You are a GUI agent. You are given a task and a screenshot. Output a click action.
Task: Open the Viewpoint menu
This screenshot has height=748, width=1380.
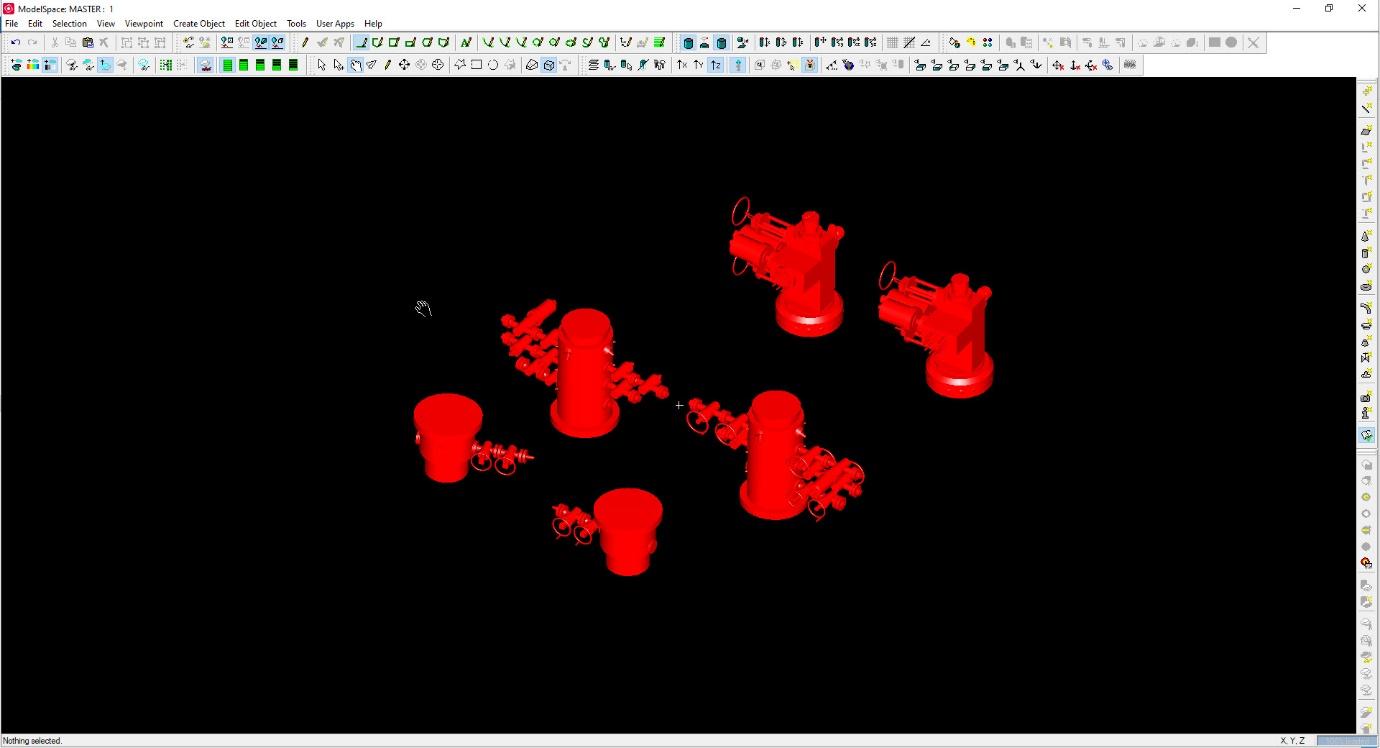pyautogui.click(x=144, y=24)
